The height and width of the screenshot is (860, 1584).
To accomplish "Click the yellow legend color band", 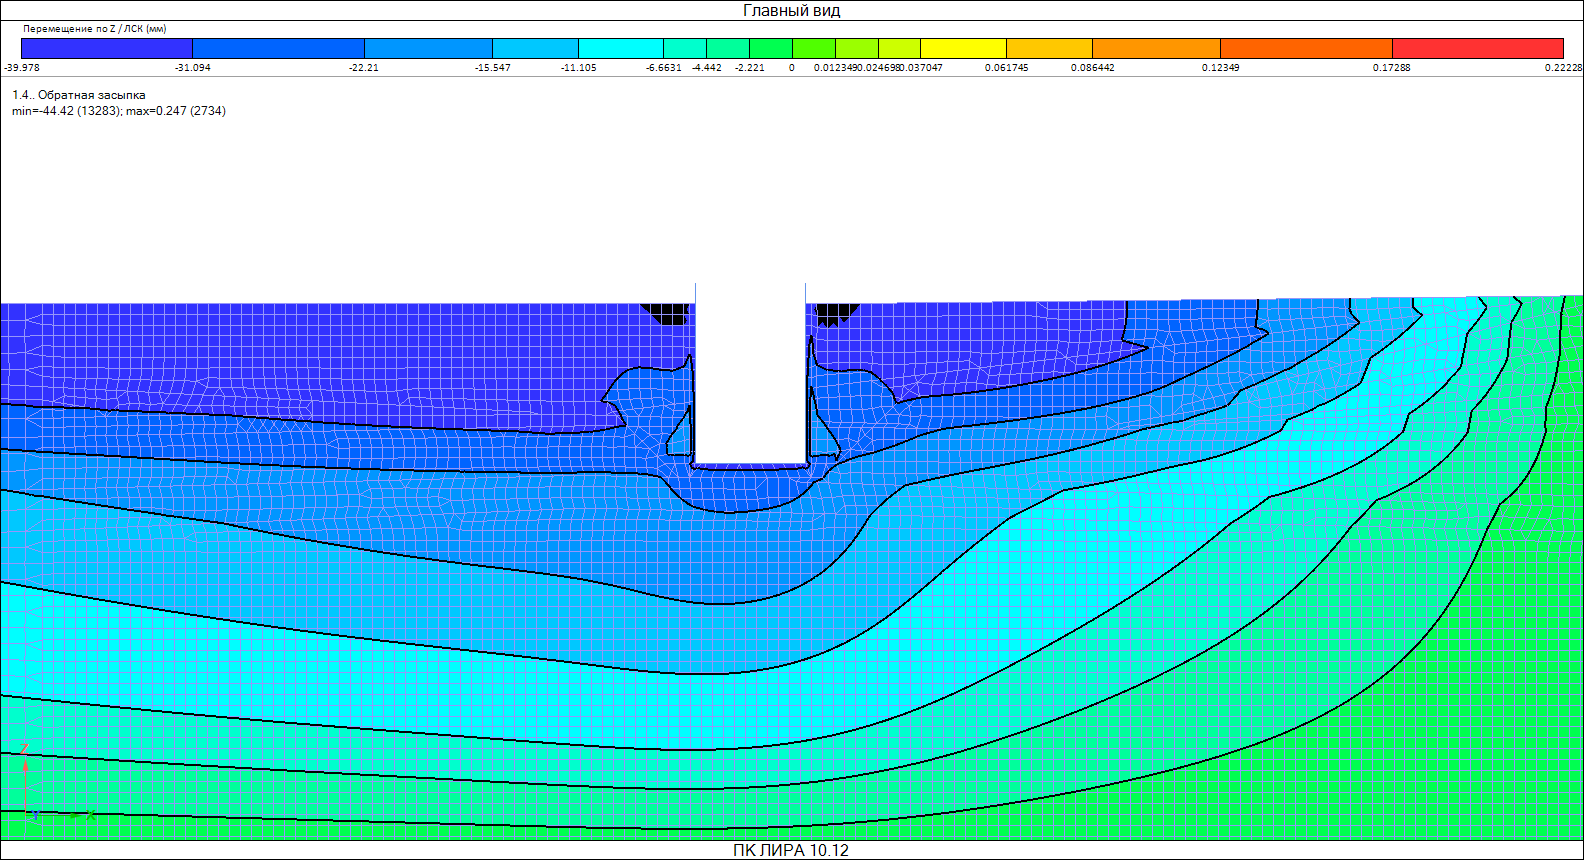I will point(963,48).
